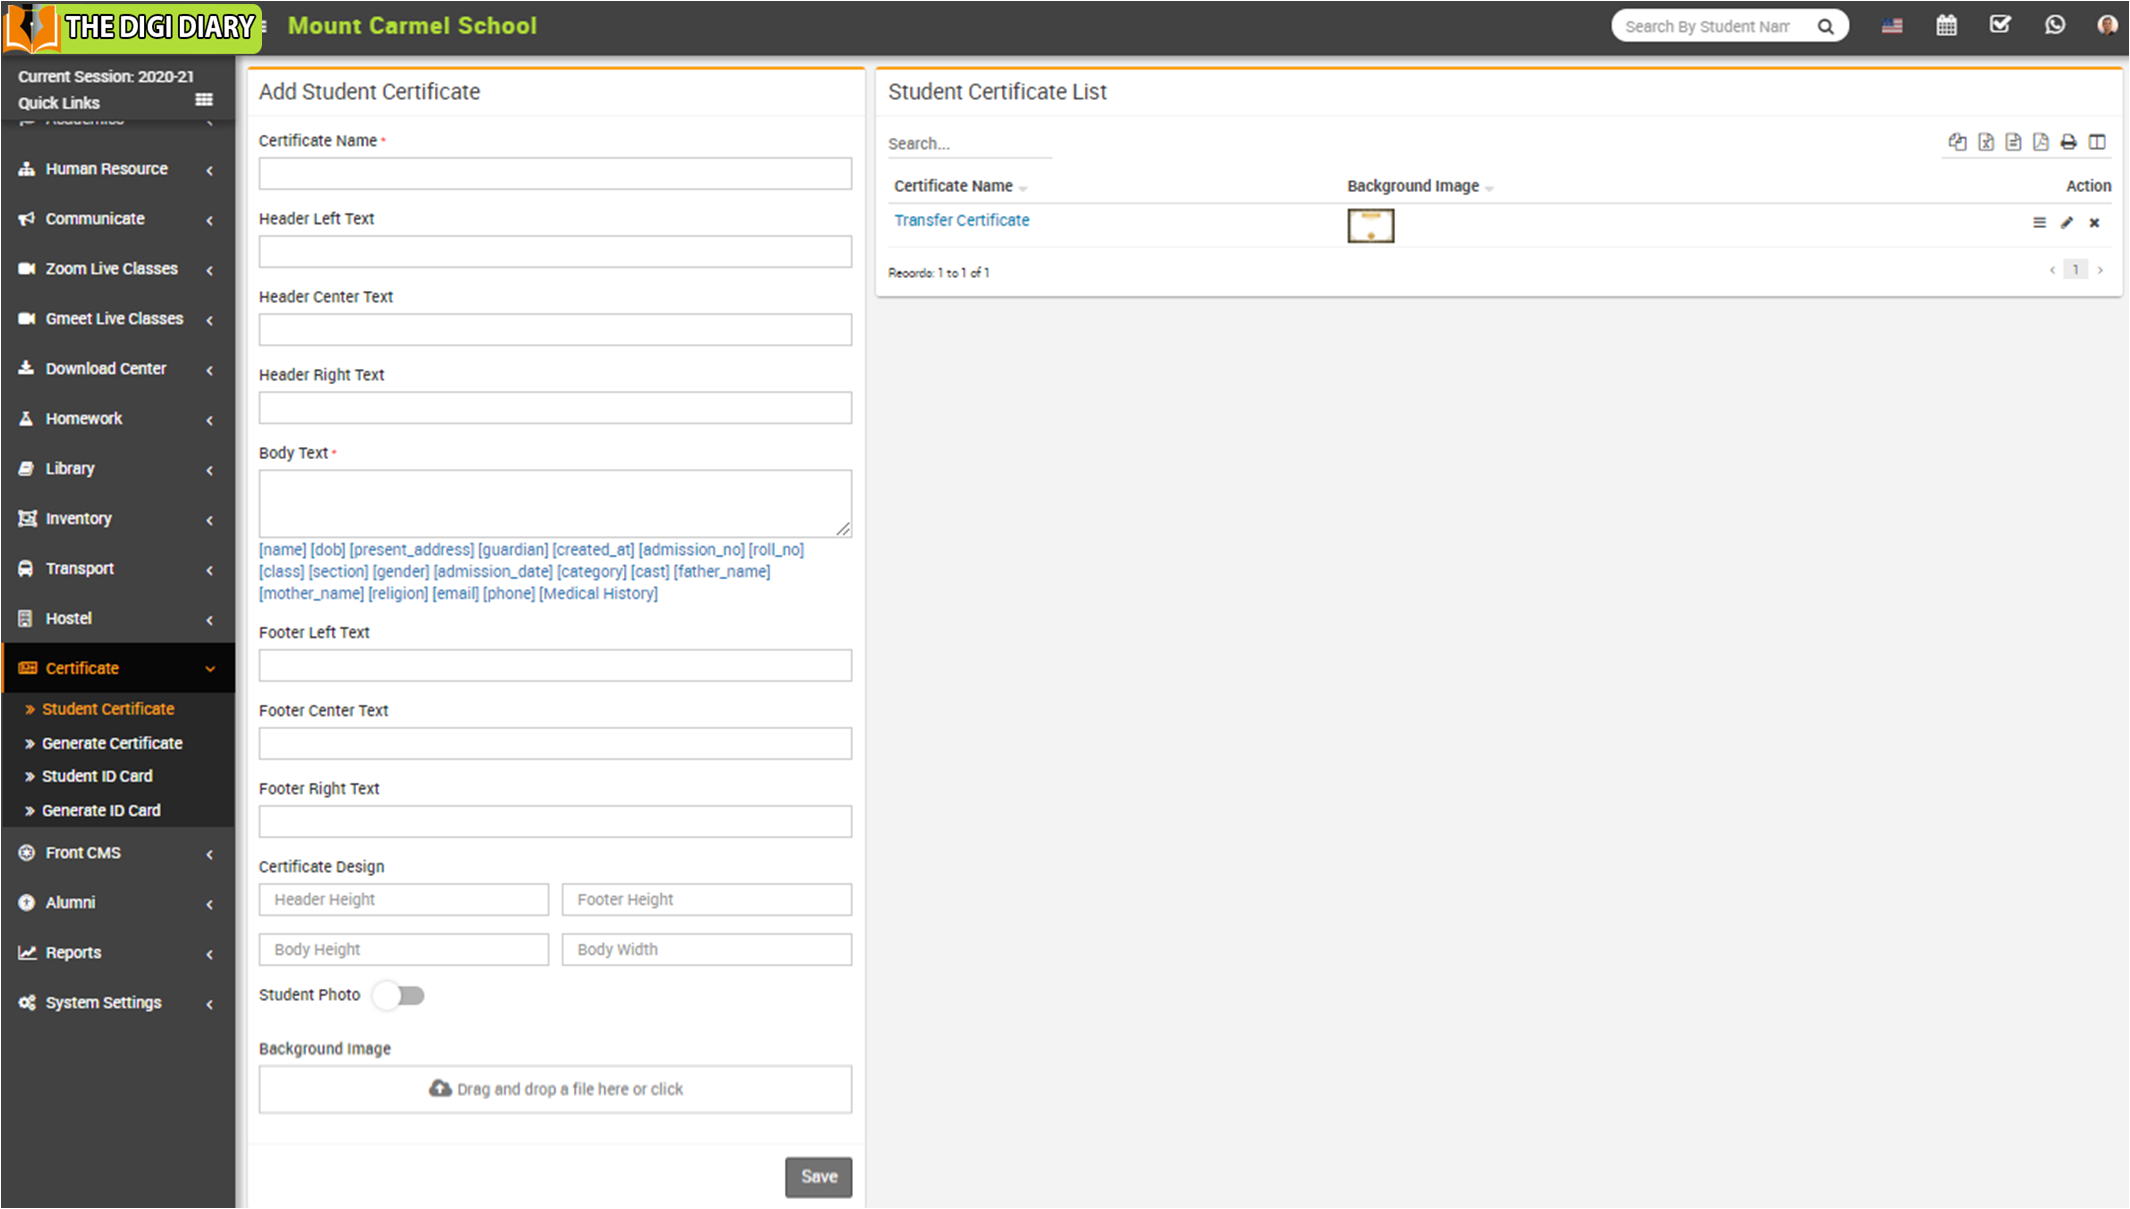Open the WhatsApp icon in the header
2130x1209 pixels.
(2054, 25)
